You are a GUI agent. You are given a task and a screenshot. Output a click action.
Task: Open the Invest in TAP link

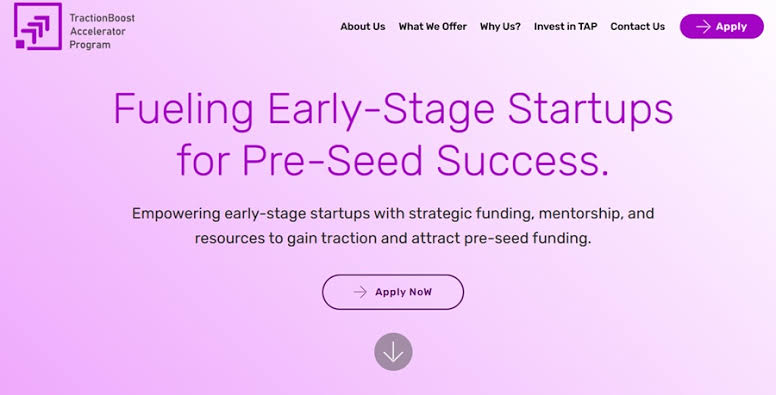(565, 27)
